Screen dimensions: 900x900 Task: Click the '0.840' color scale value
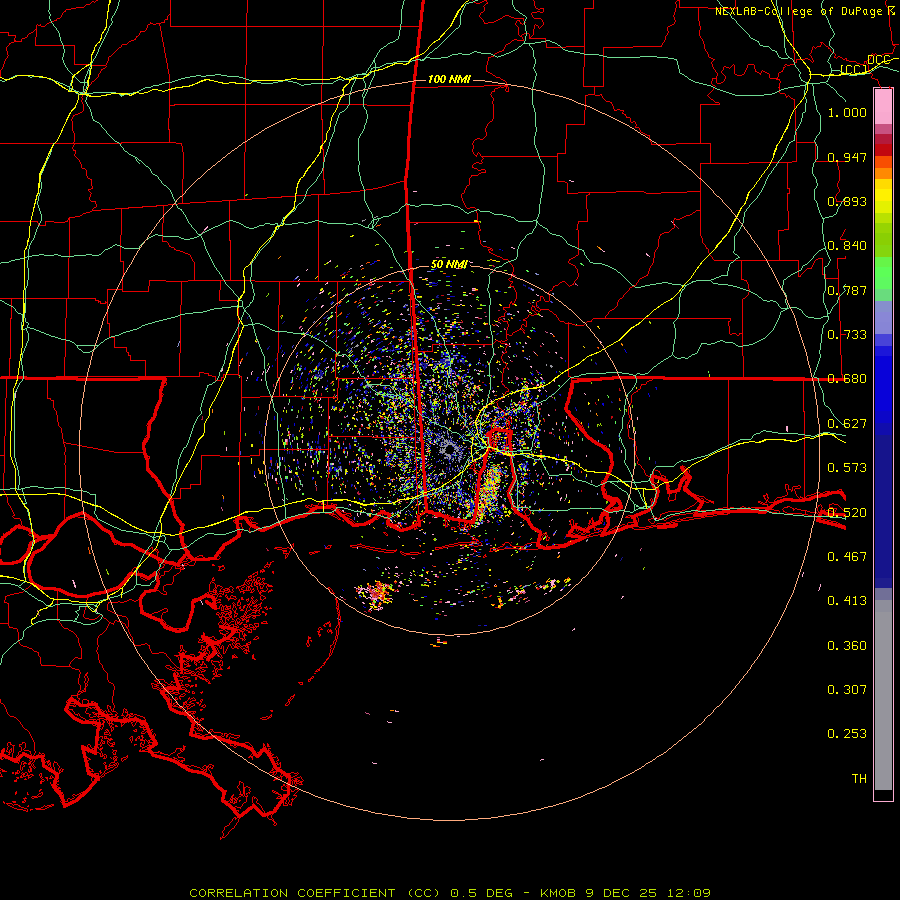(847, 246)
